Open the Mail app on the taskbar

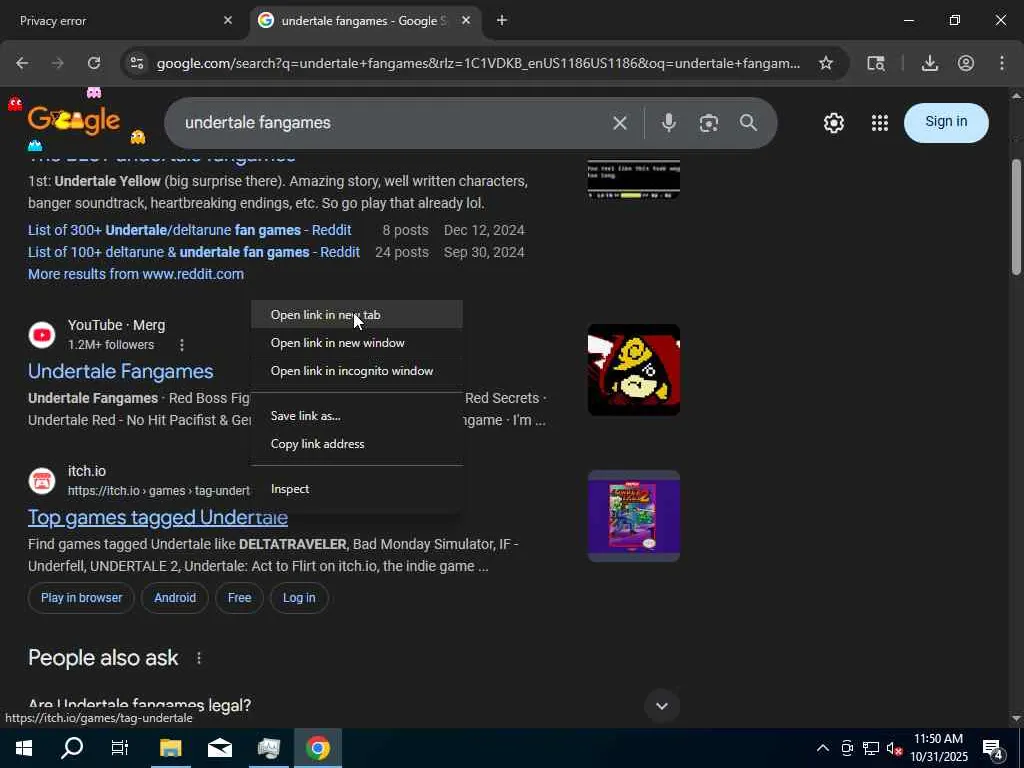[x=220, y=748]
